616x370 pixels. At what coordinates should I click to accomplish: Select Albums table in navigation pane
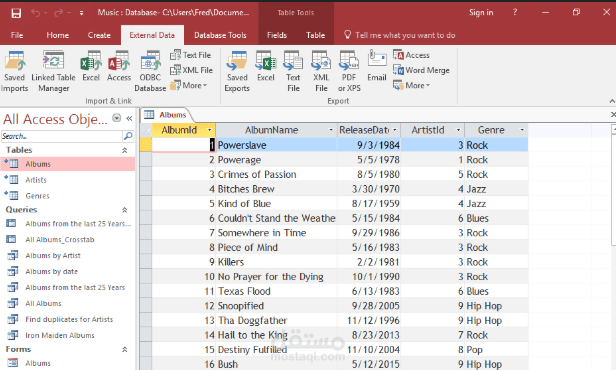pos(68,164)
